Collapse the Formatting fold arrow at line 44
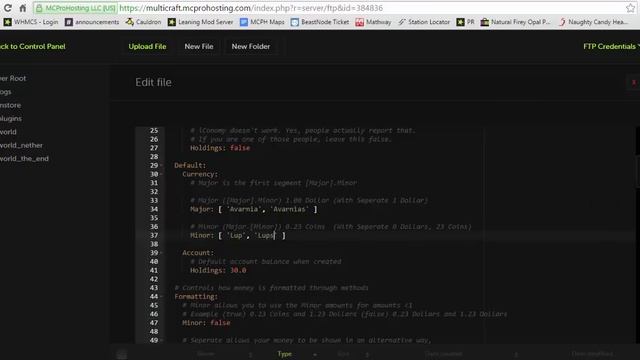The height and width of the screenshot is (360, 640). (161, 297)
